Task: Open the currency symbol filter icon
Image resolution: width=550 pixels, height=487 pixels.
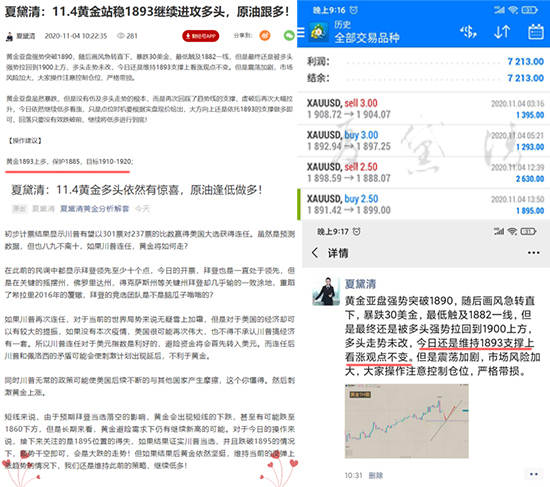Action: [468, 32]
